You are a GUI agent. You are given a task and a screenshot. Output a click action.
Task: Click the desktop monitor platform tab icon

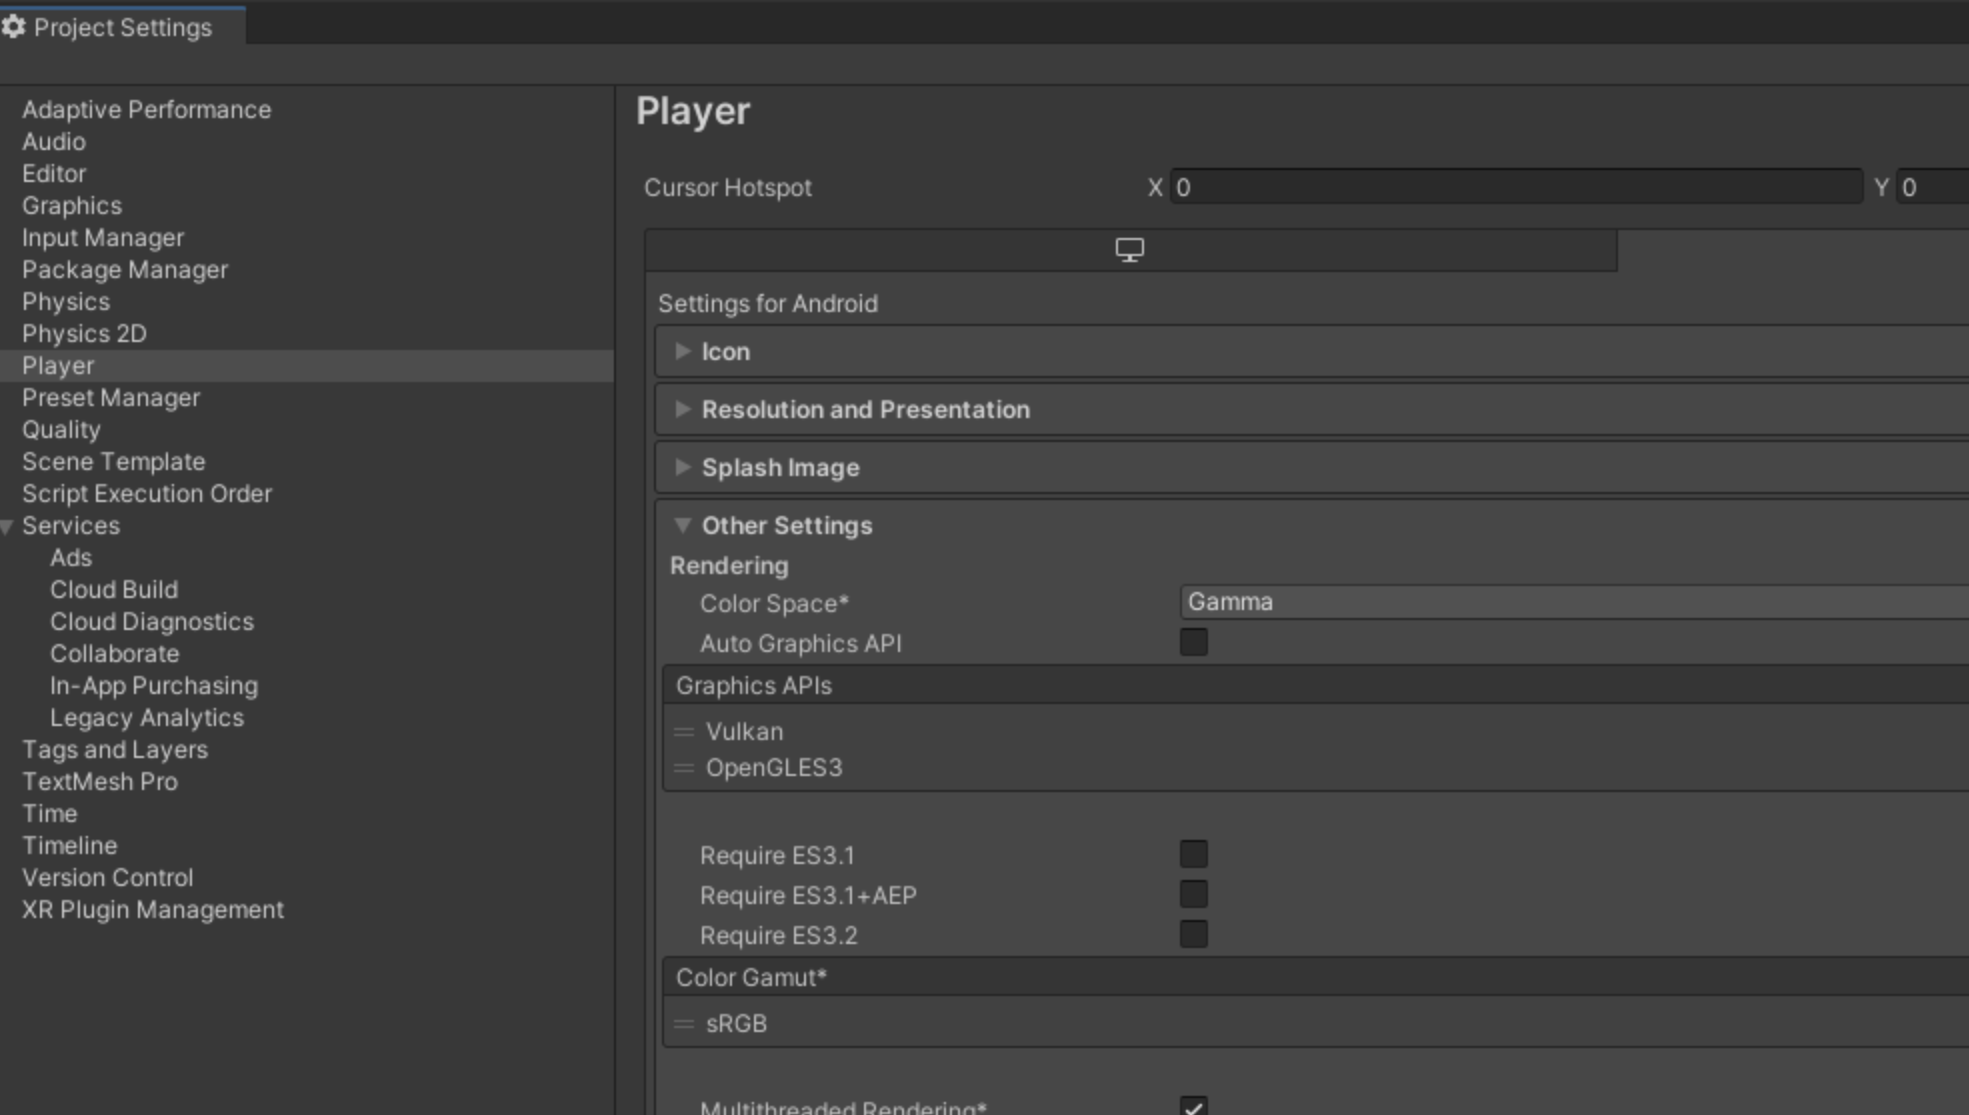pos(1129,250)
